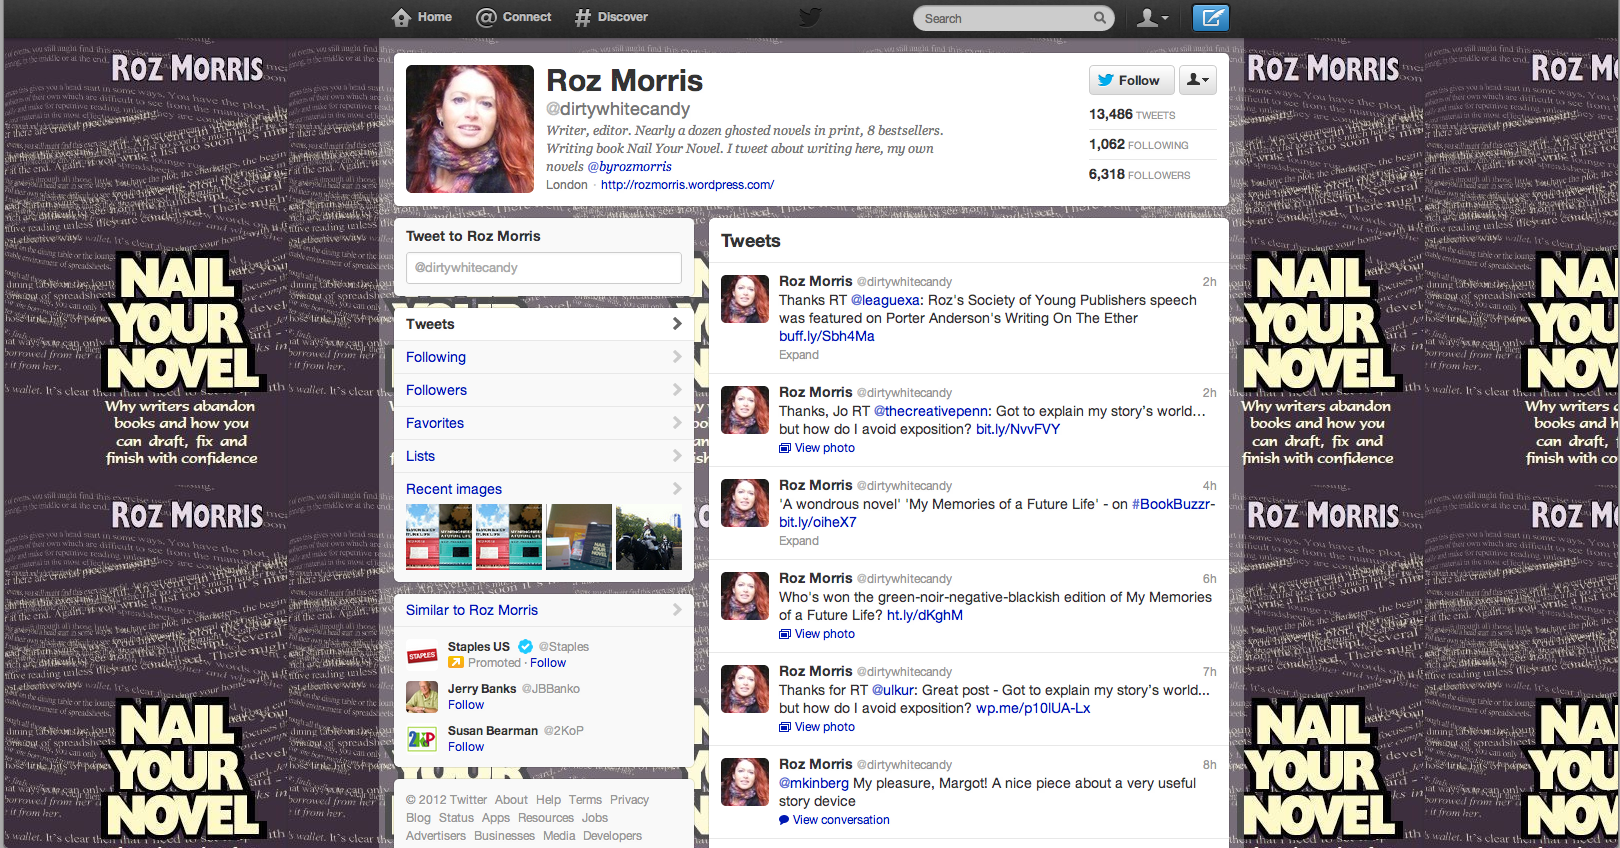Screen dimensions: 1620x848
Task: Click the chevron on the Followers row
Action: [x=677, y=390]
